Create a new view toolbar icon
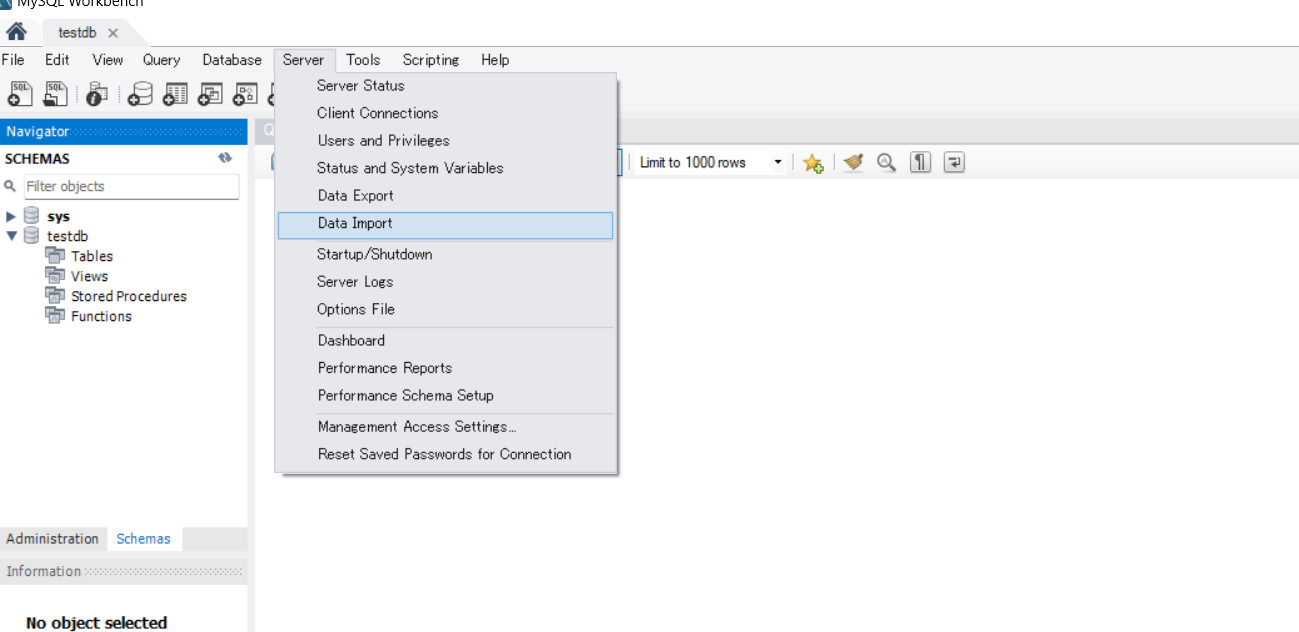This screenshot has height=632, width=1299. (x=210, y=94)
